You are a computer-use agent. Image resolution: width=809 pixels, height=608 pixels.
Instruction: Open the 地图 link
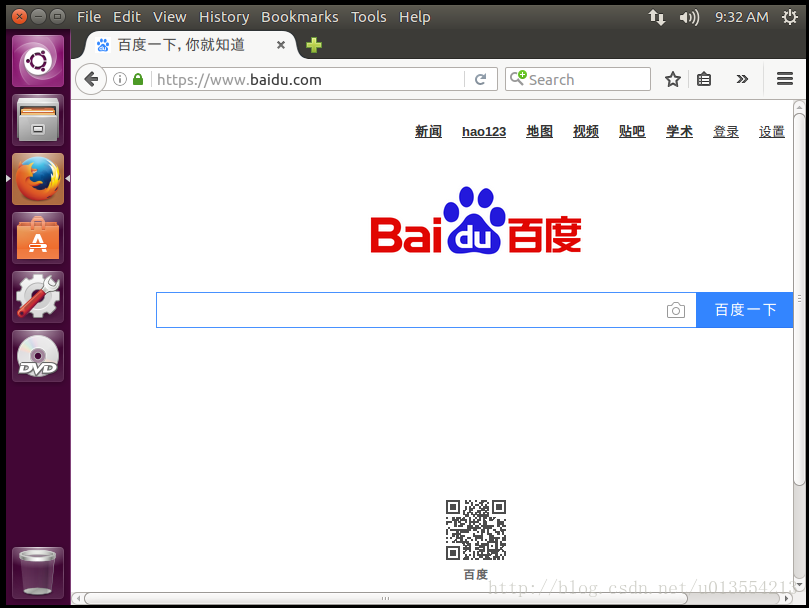(x=539, y=132)
